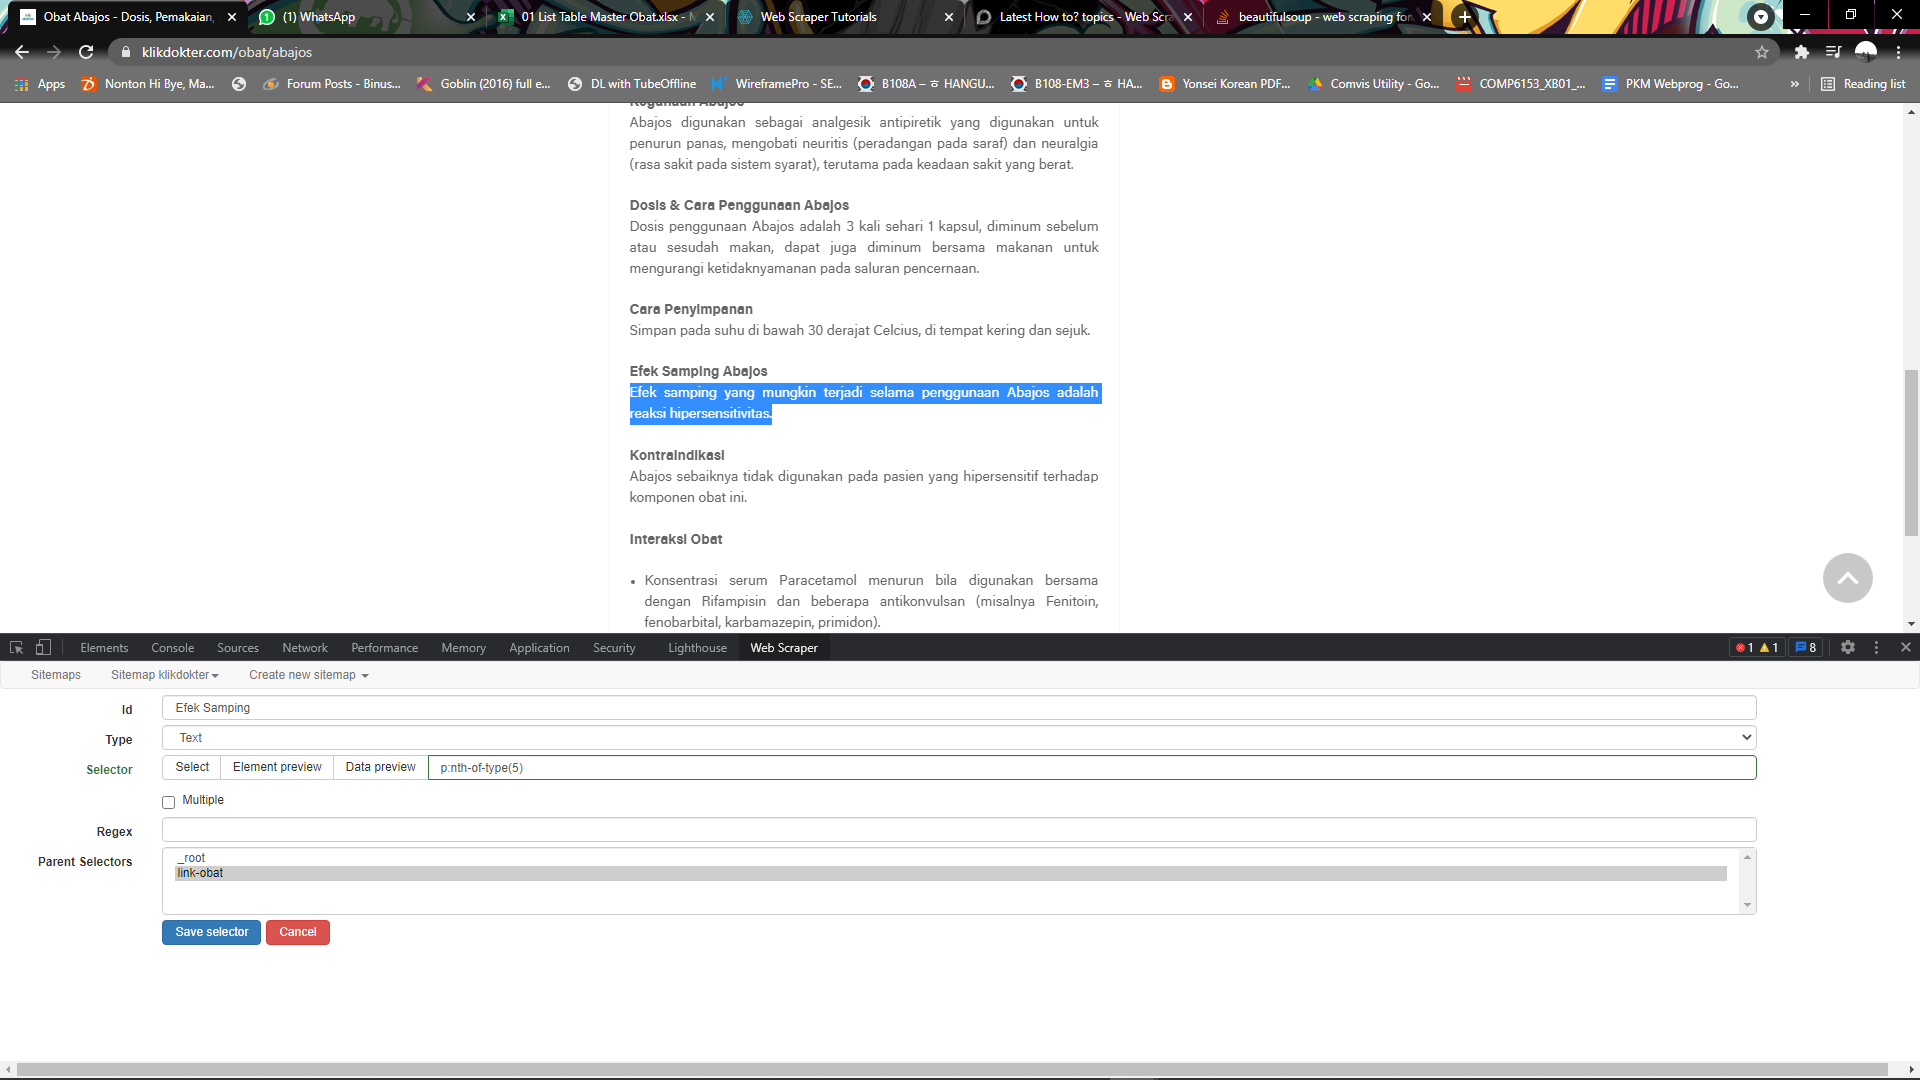This screenshot has width=1920, height=1080.
Task: Click the Data preview button
Action: pyautogui.click(x=380, y=767)
